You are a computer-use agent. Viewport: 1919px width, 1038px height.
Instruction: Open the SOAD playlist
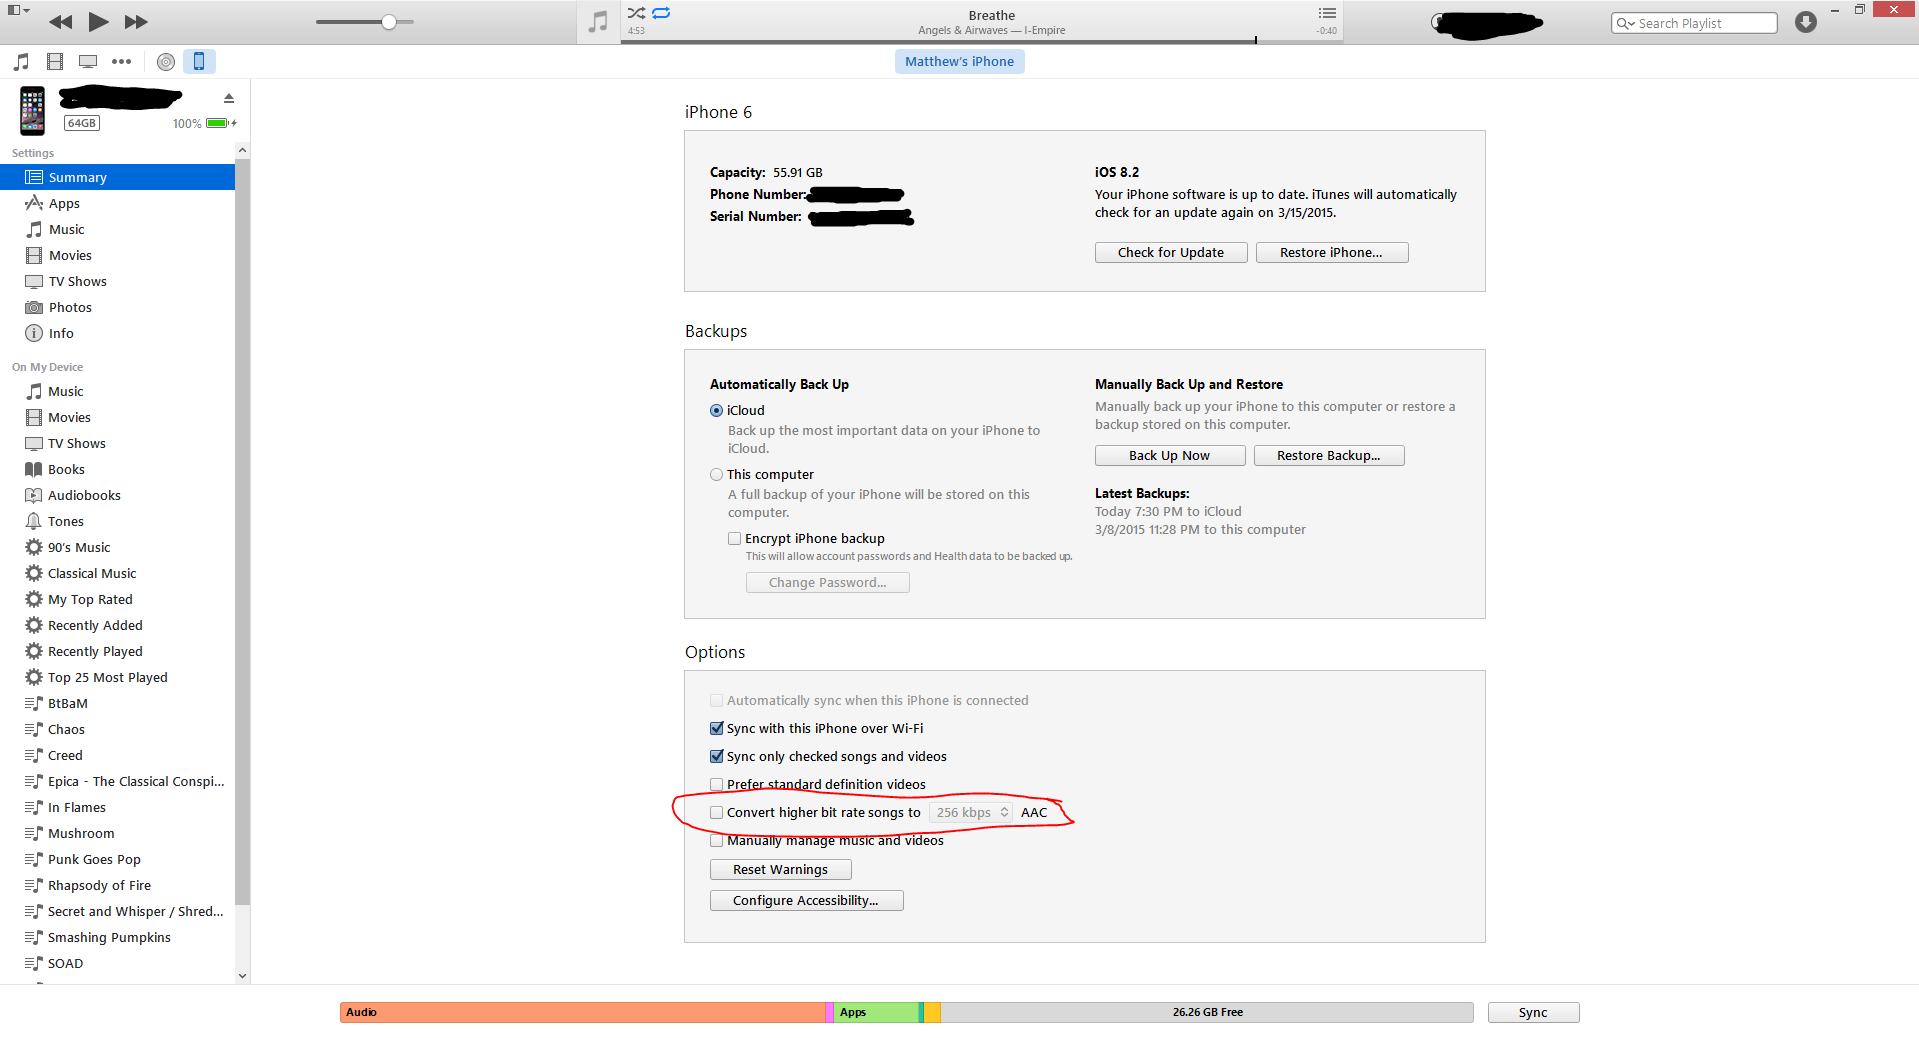pos(118,963)
